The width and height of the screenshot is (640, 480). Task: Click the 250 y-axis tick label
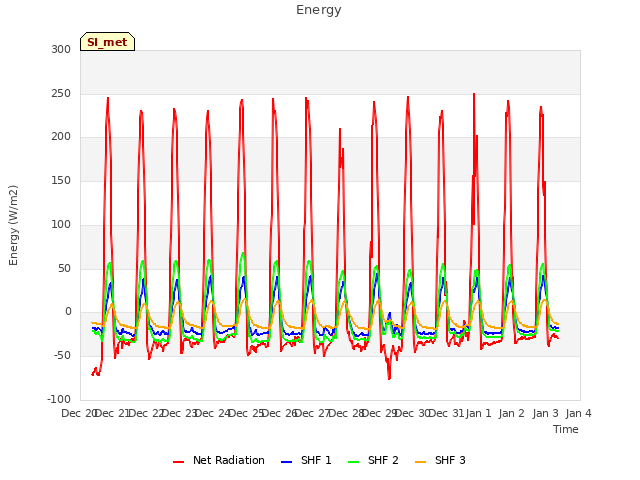click(61, 93)
